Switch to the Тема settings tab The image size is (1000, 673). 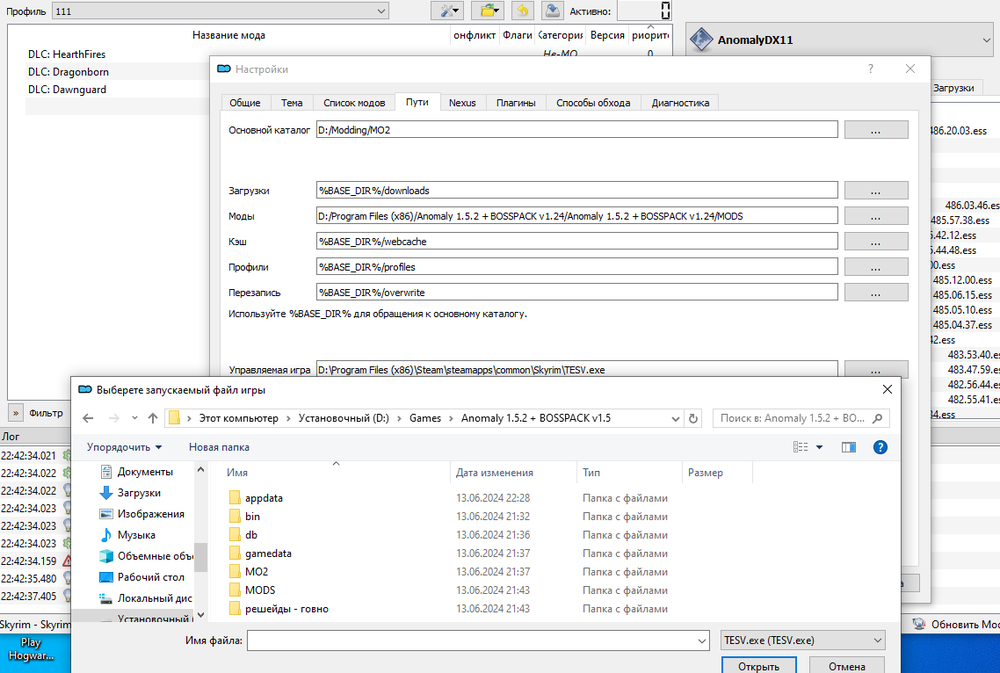(291, 103)
